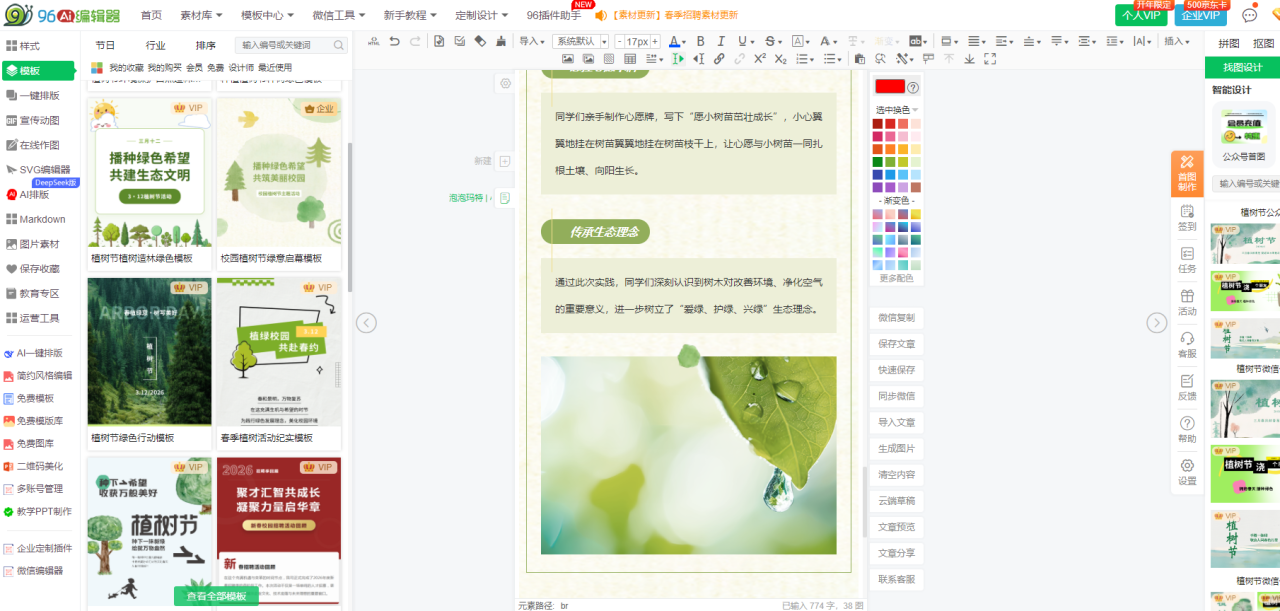Click the 微信复制 button
Screen dimensions: 1280x611
point(896,318)
